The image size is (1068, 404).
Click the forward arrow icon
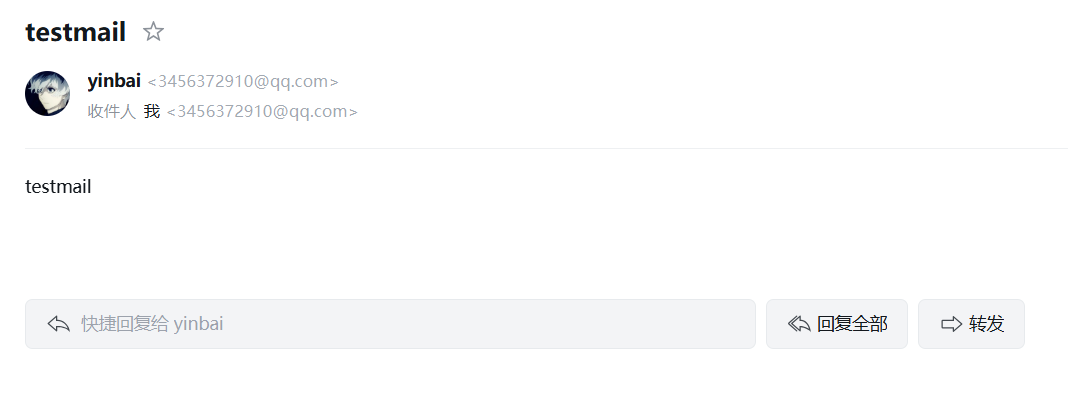click(952, 324)
